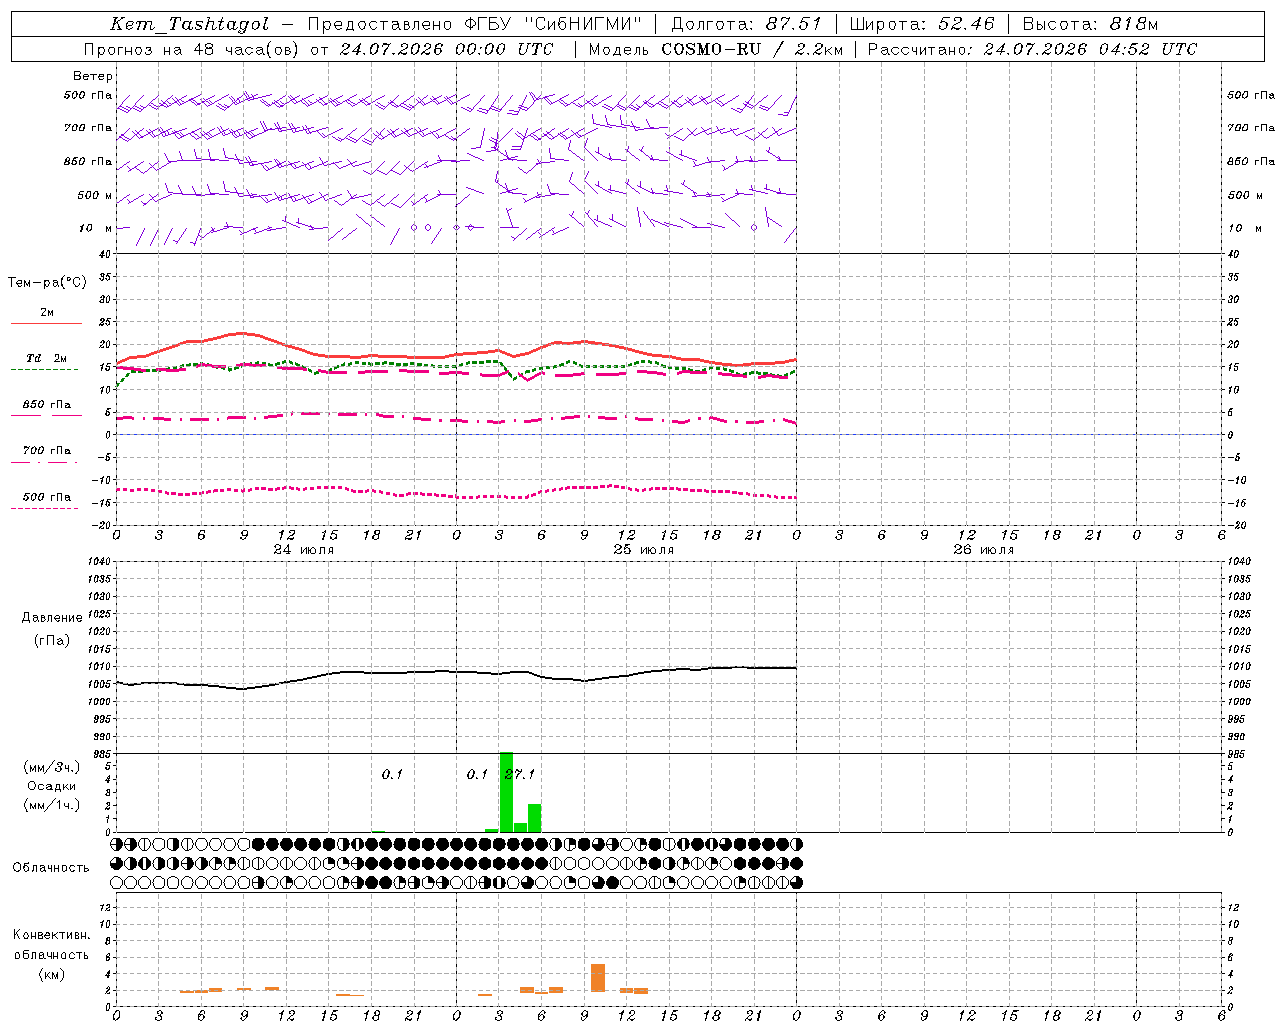Click the Kem_Tashtagol station title
The image size is (1280, 1024).
coord(189,24)
